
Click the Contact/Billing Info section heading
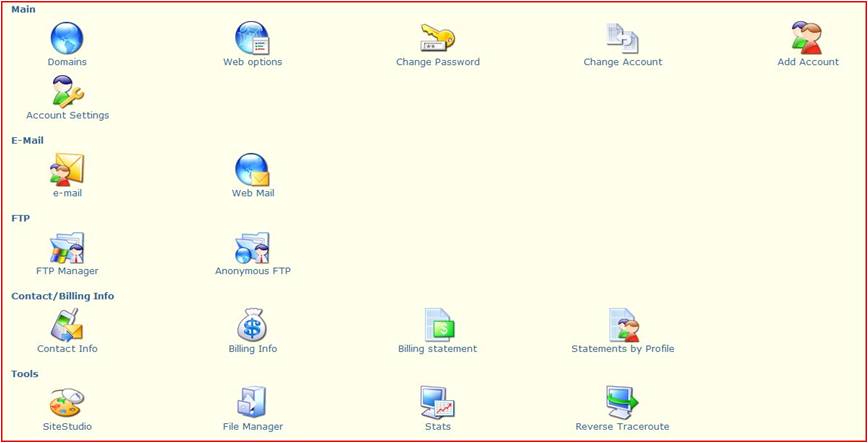(x=62, y=296)
